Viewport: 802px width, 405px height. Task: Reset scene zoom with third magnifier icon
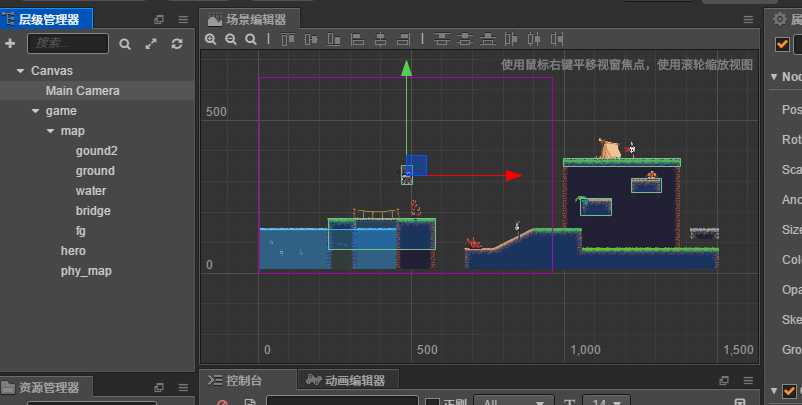pos(251,39)
